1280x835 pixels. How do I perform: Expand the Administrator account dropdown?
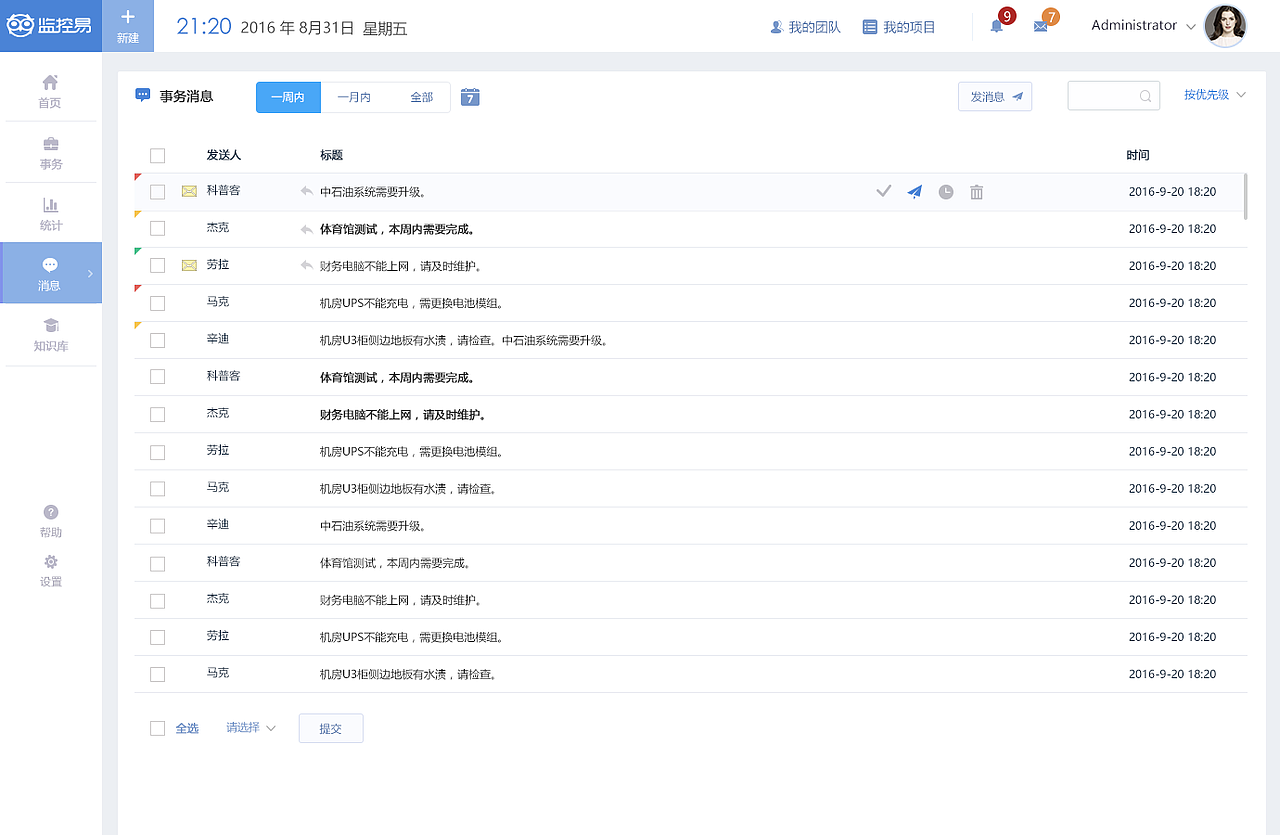(x=1190, y=27)
